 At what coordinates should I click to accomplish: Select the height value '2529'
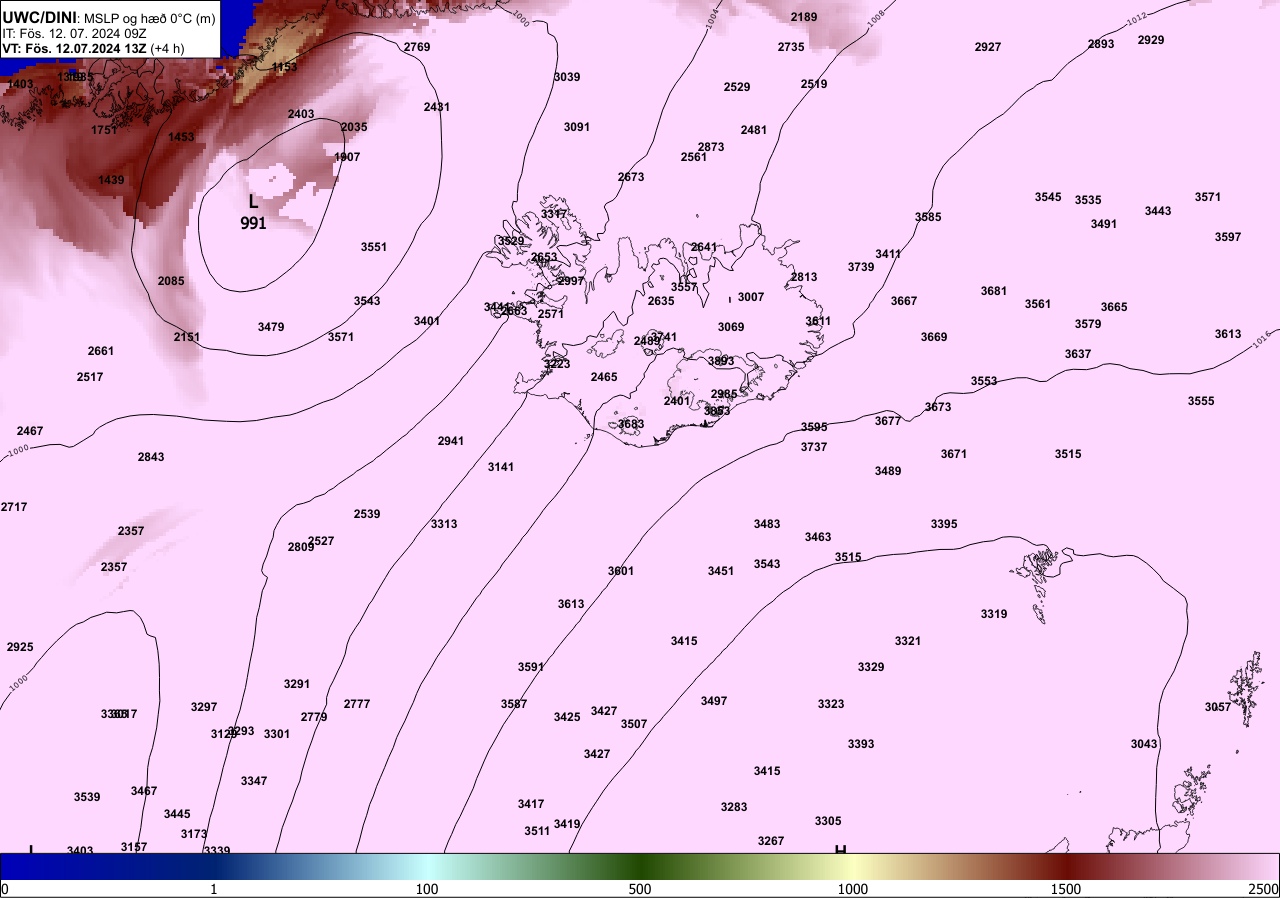coord(737,87)
